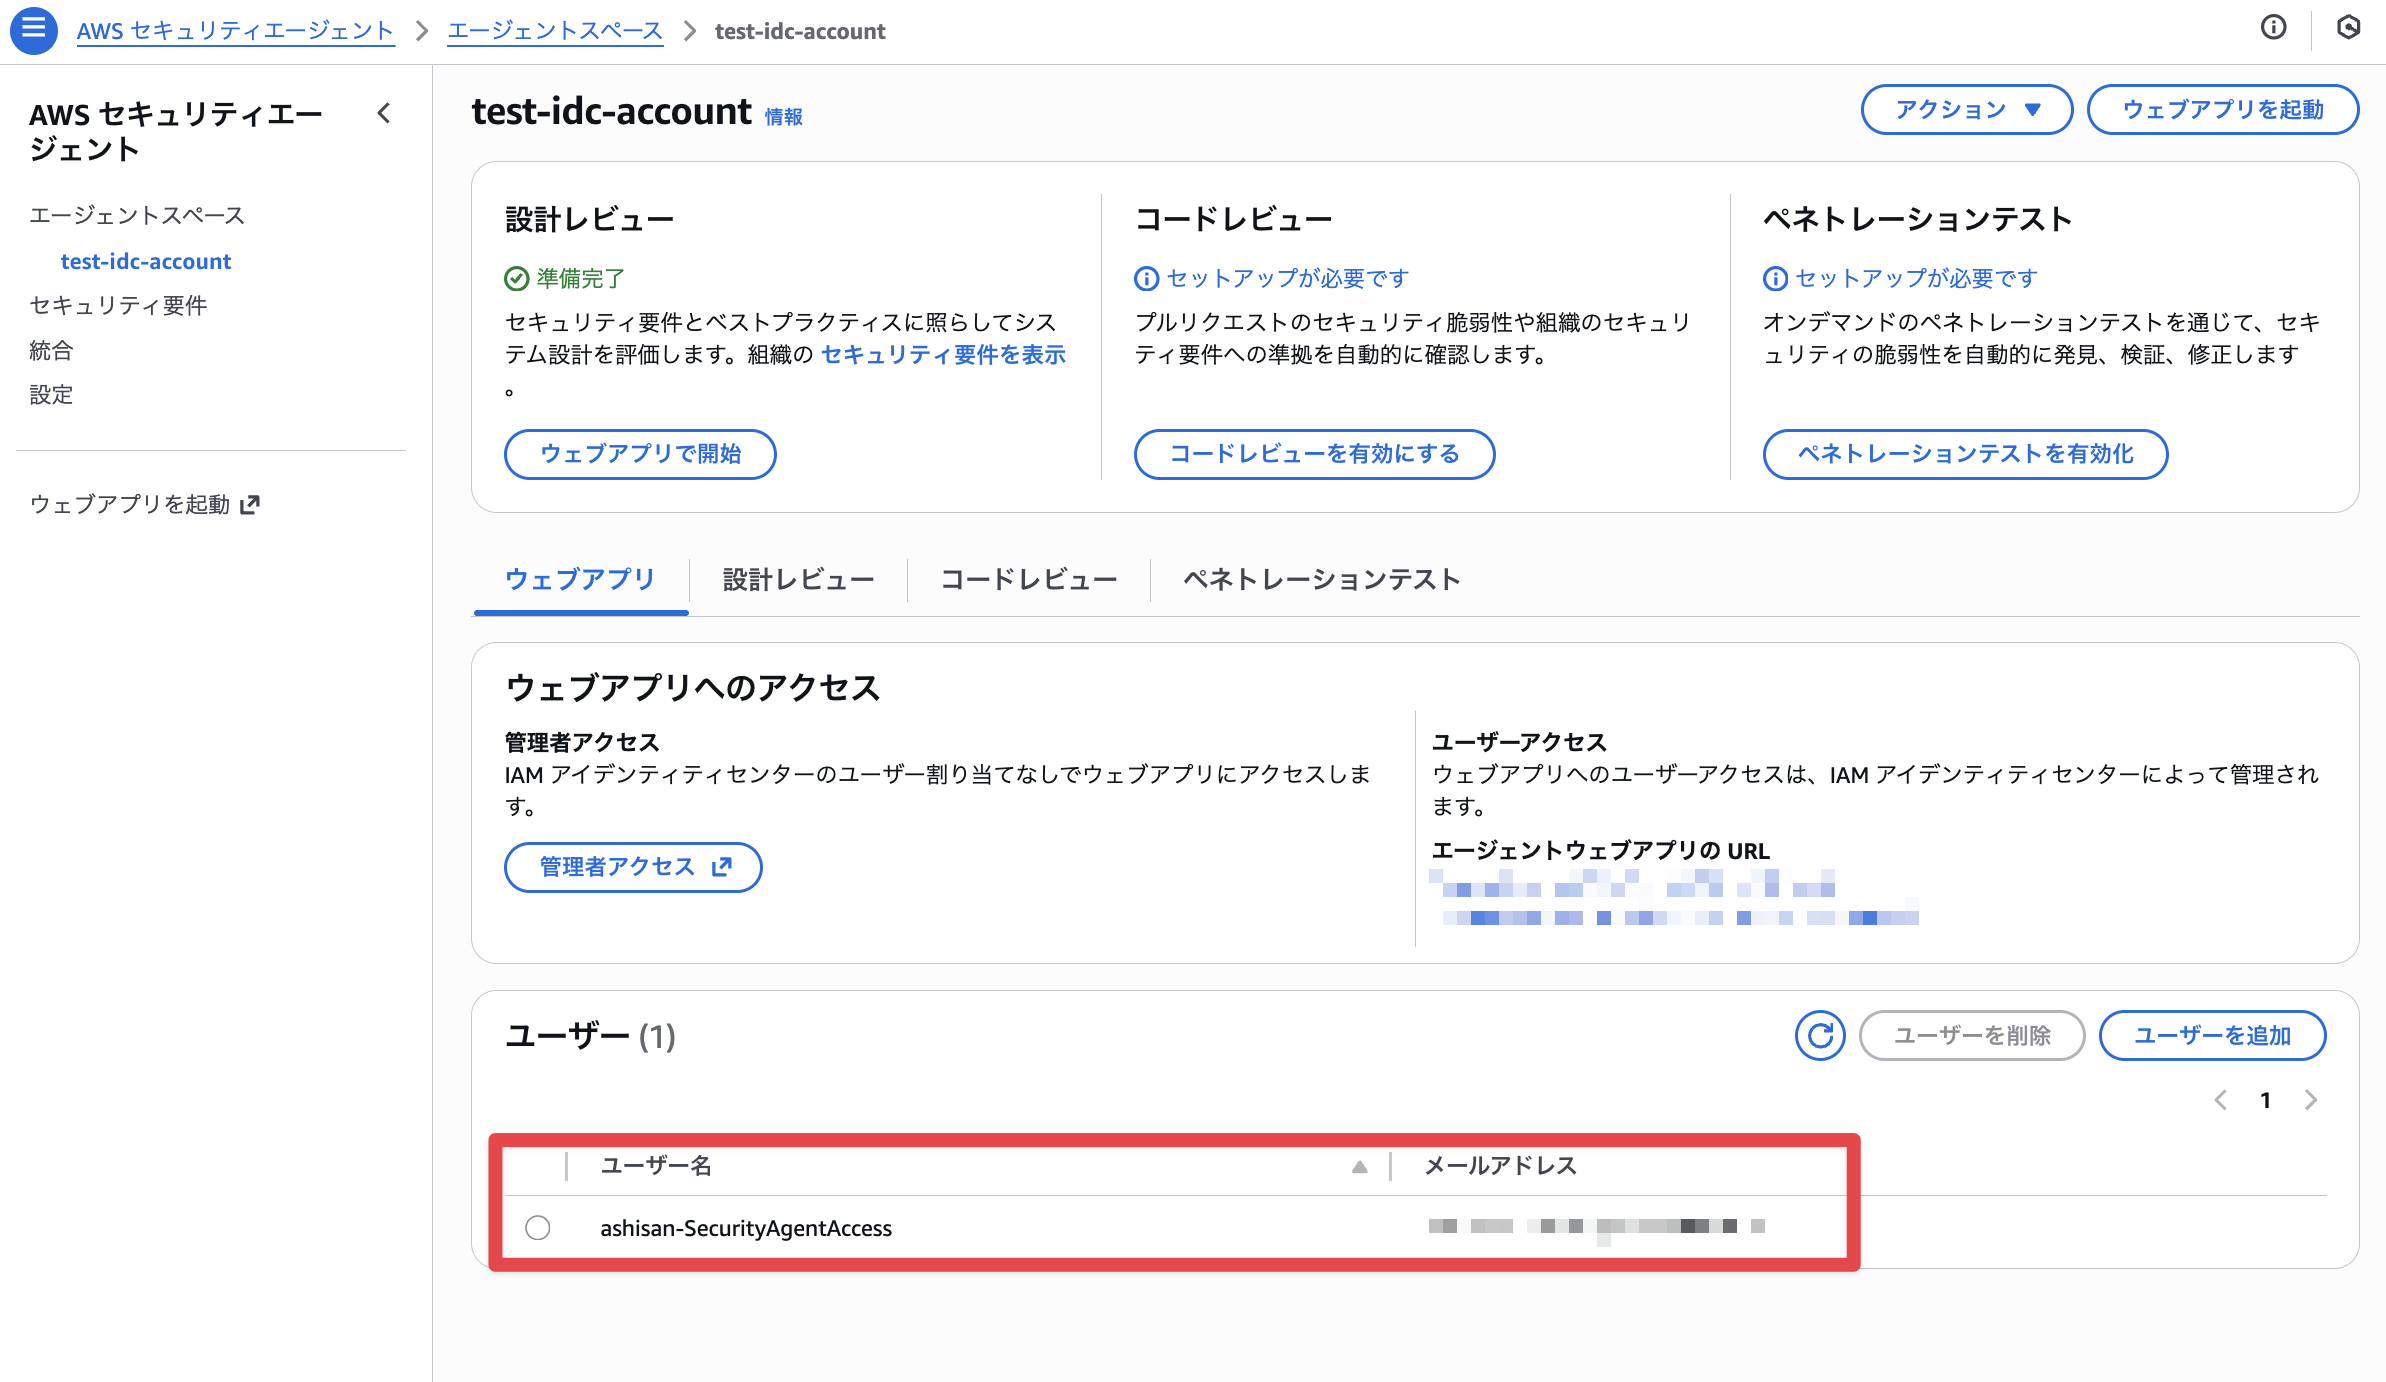The image size is (2386, 1382).
Task: Collapse the side navigation panel
Action: (x=384, y=114)
